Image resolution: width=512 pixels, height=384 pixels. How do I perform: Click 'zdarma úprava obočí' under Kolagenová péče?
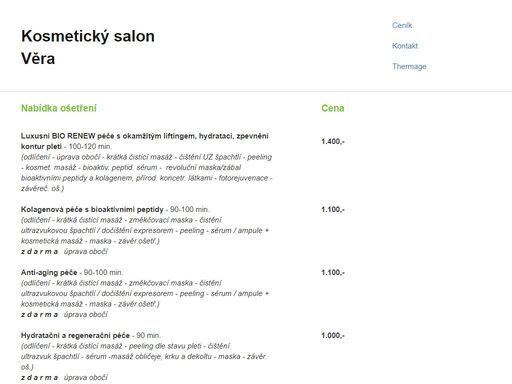coord(64,252)
